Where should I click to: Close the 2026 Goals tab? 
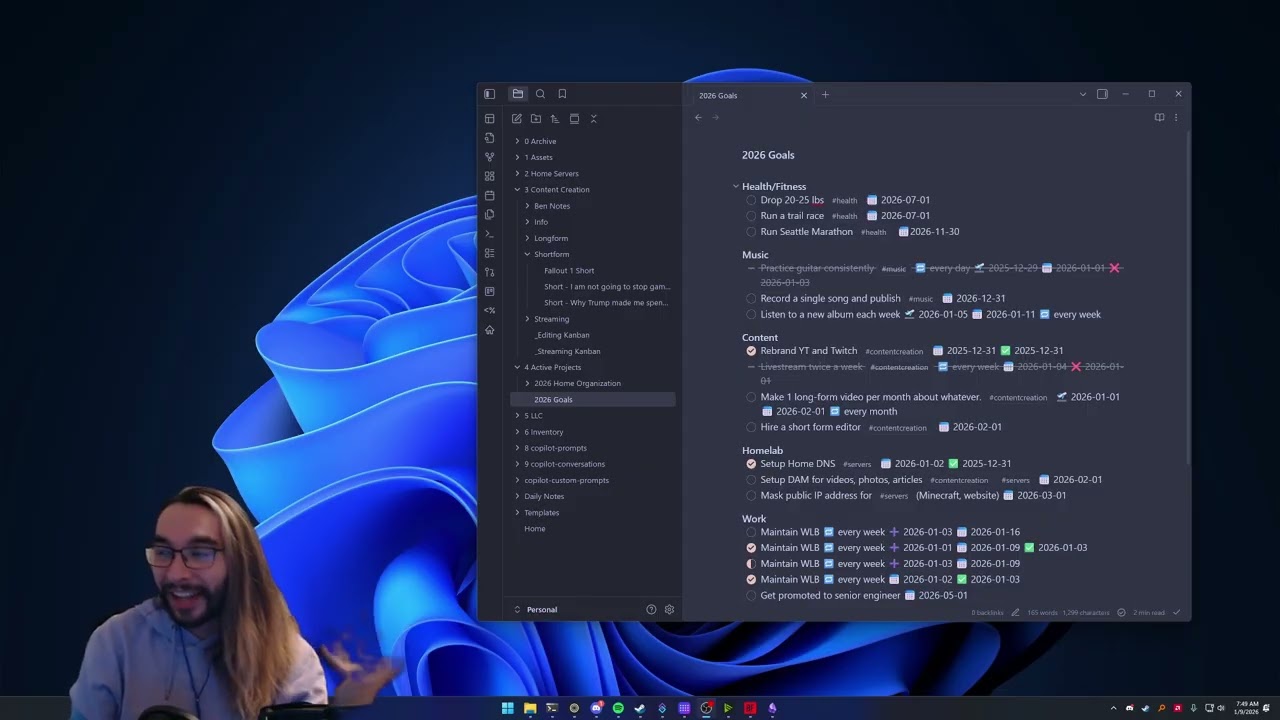pyautogui.click(x=803, y=95)
